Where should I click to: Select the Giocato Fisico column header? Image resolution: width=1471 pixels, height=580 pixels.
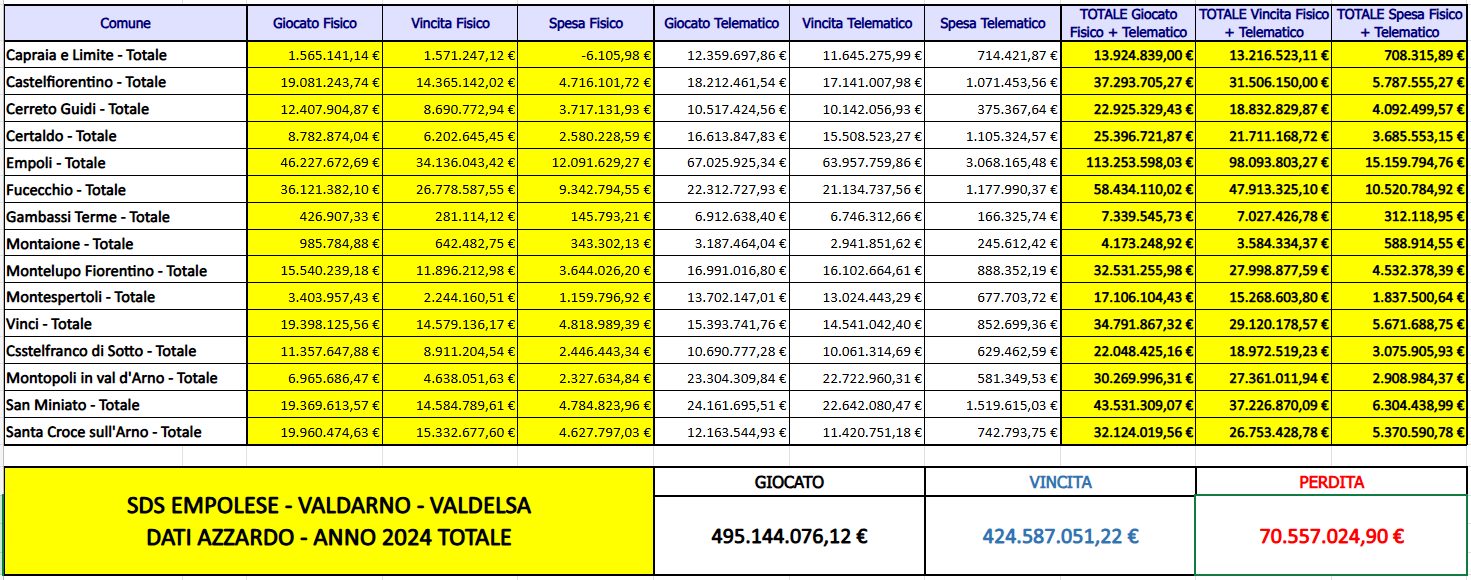click(x=315, y=23)
